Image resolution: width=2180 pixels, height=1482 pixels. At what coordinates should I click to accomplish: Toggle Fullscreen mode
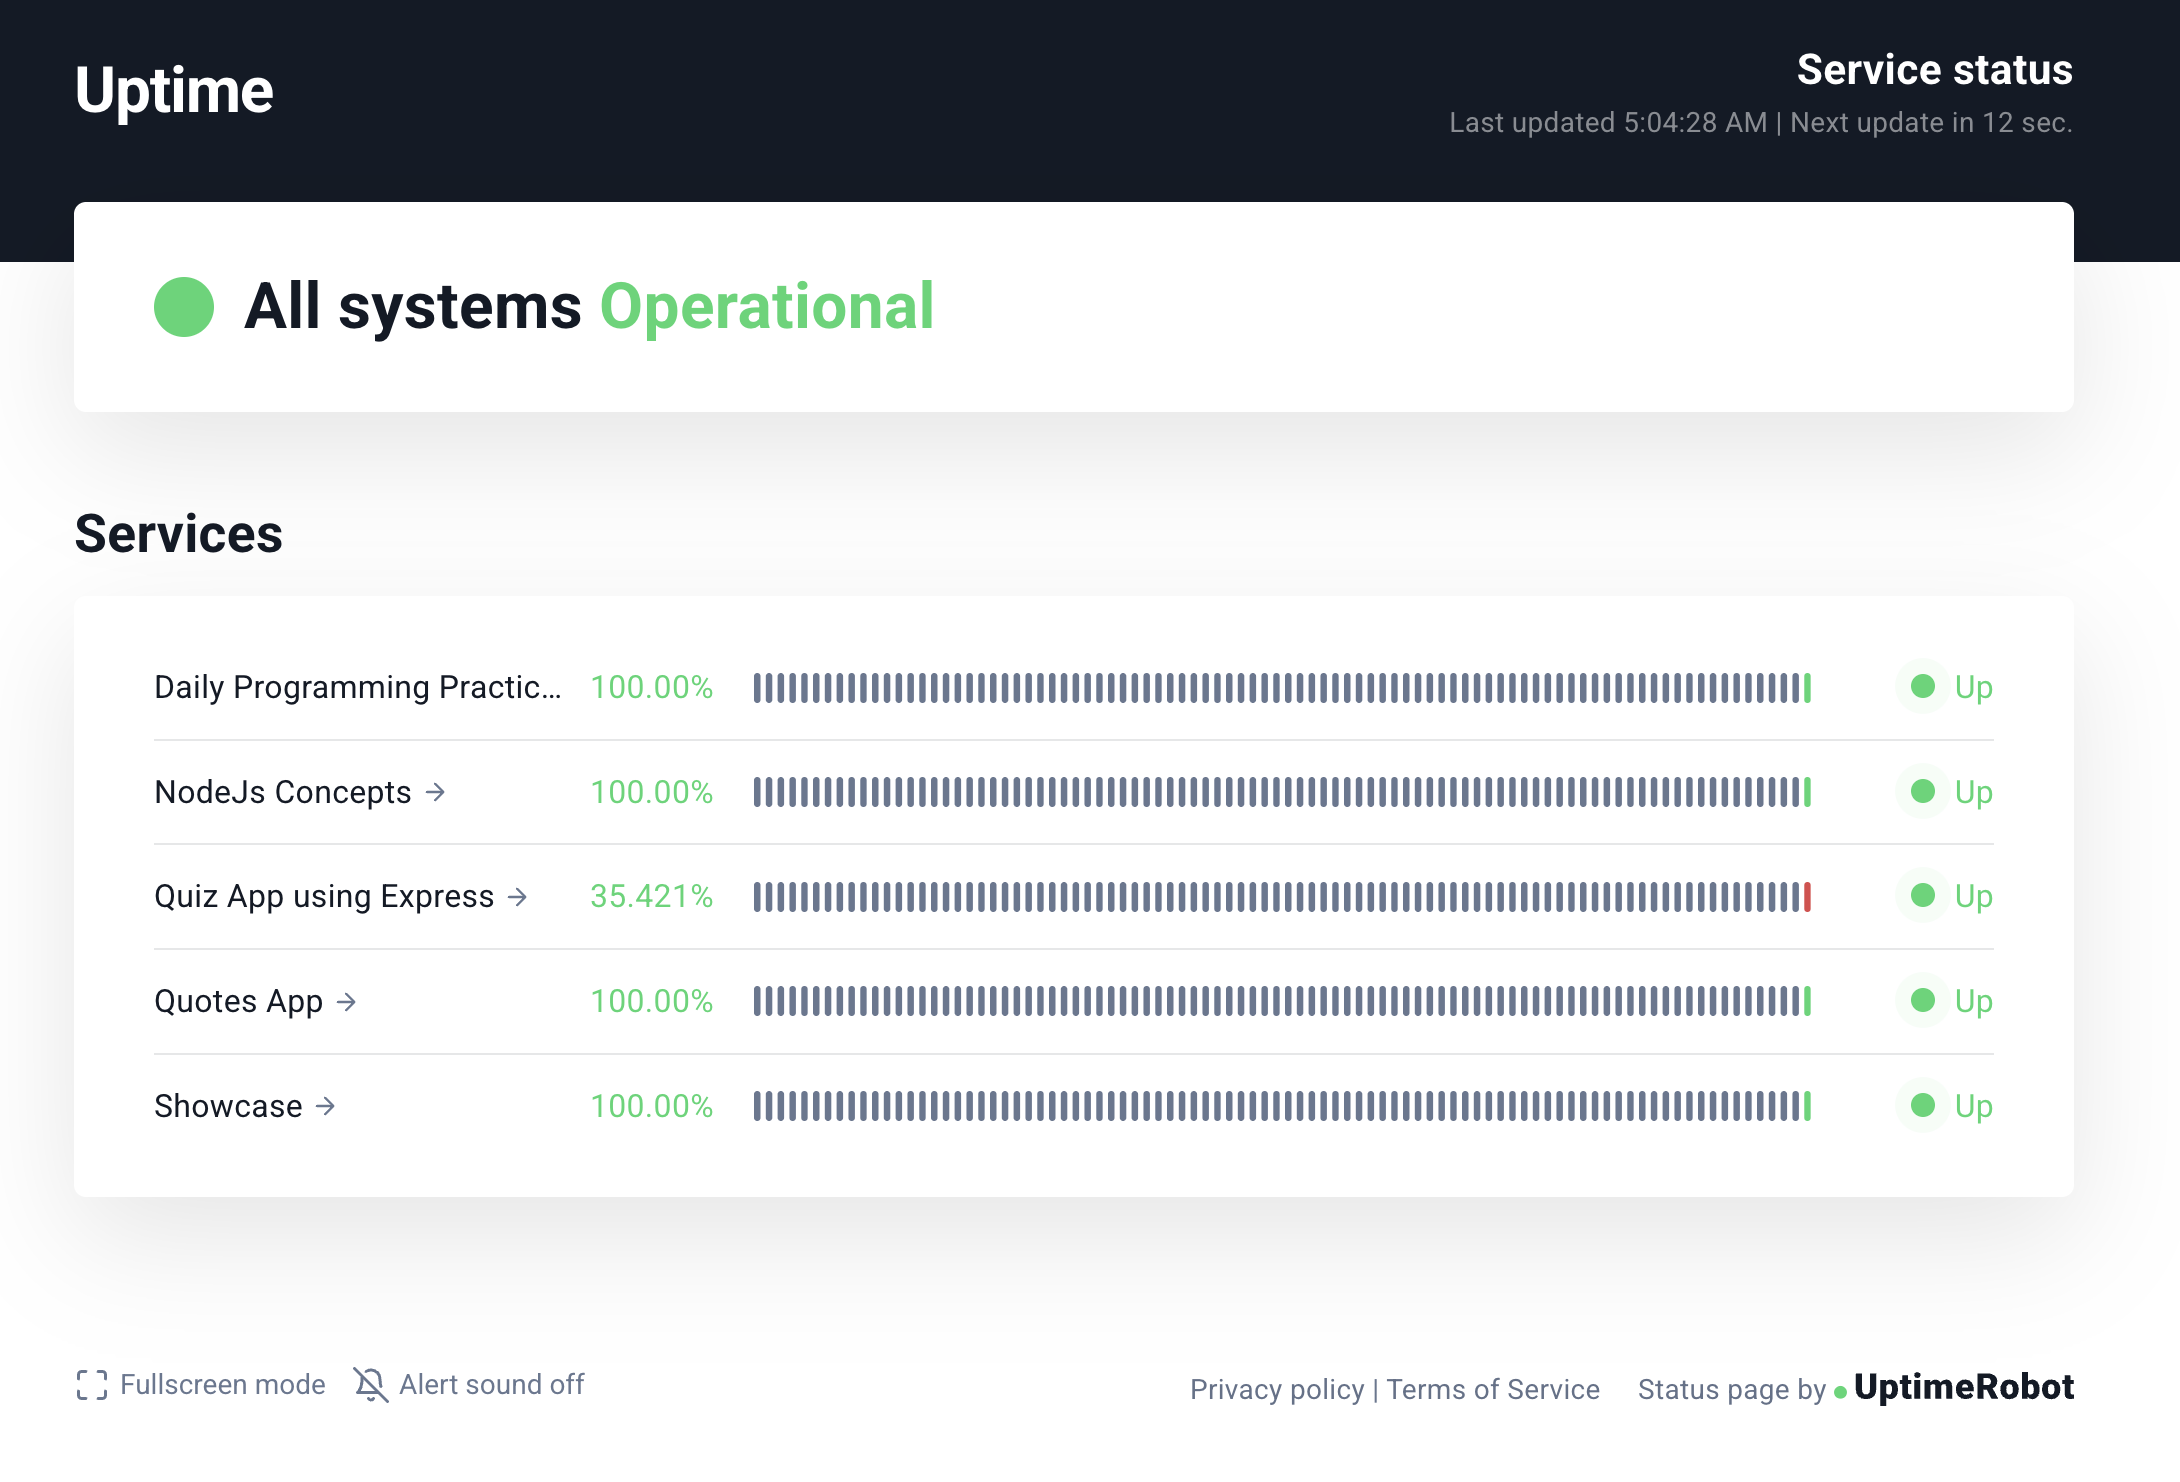click(x=201, y=1385)
